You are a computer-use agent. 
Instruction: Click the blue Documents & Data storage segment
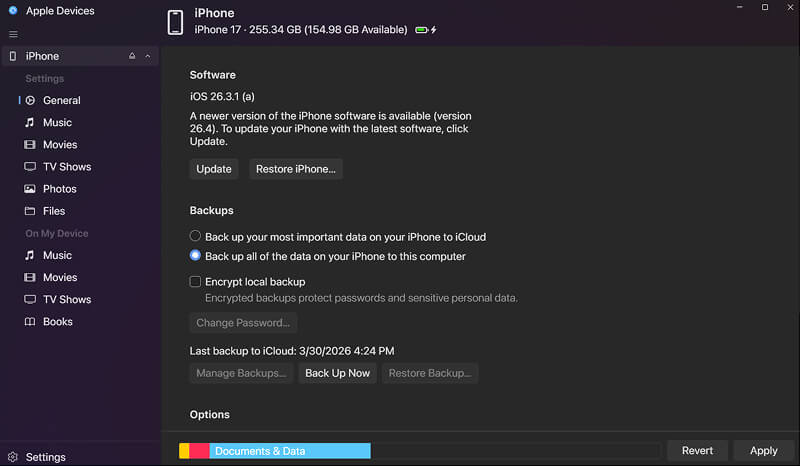[x=290, y=451]
